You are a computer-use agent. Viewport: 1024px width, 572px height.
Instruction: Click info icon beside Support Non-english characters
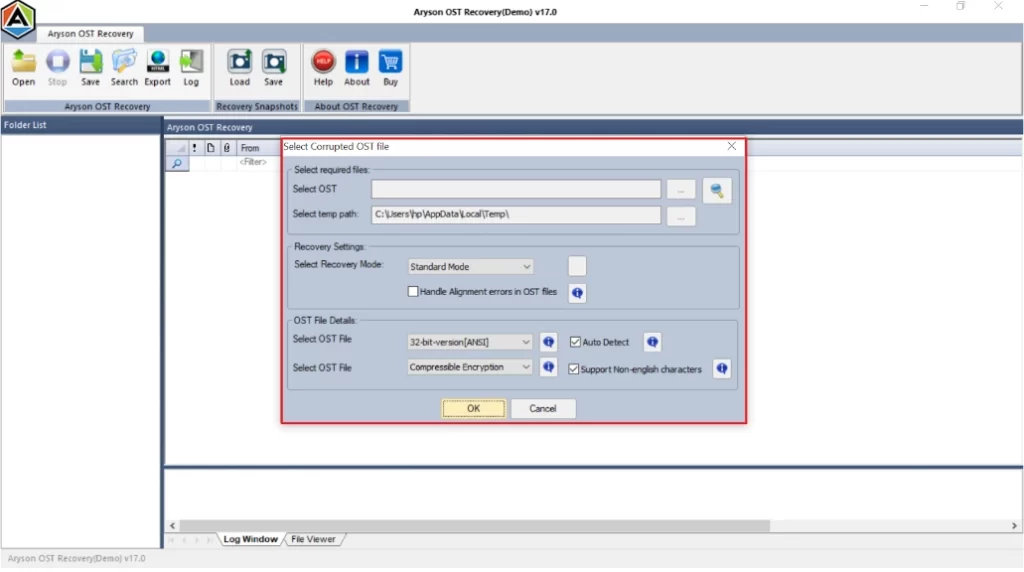722,369
